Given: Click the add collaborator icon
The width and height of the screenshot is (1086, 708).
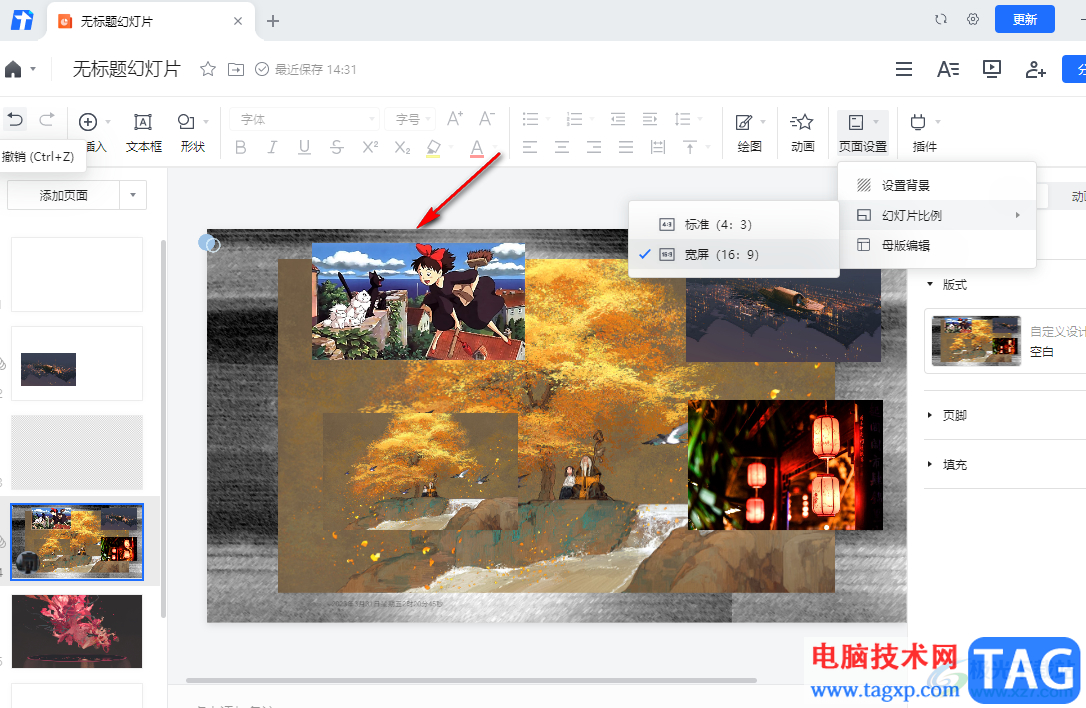Looking at the screenshot, I should 1035,69.
